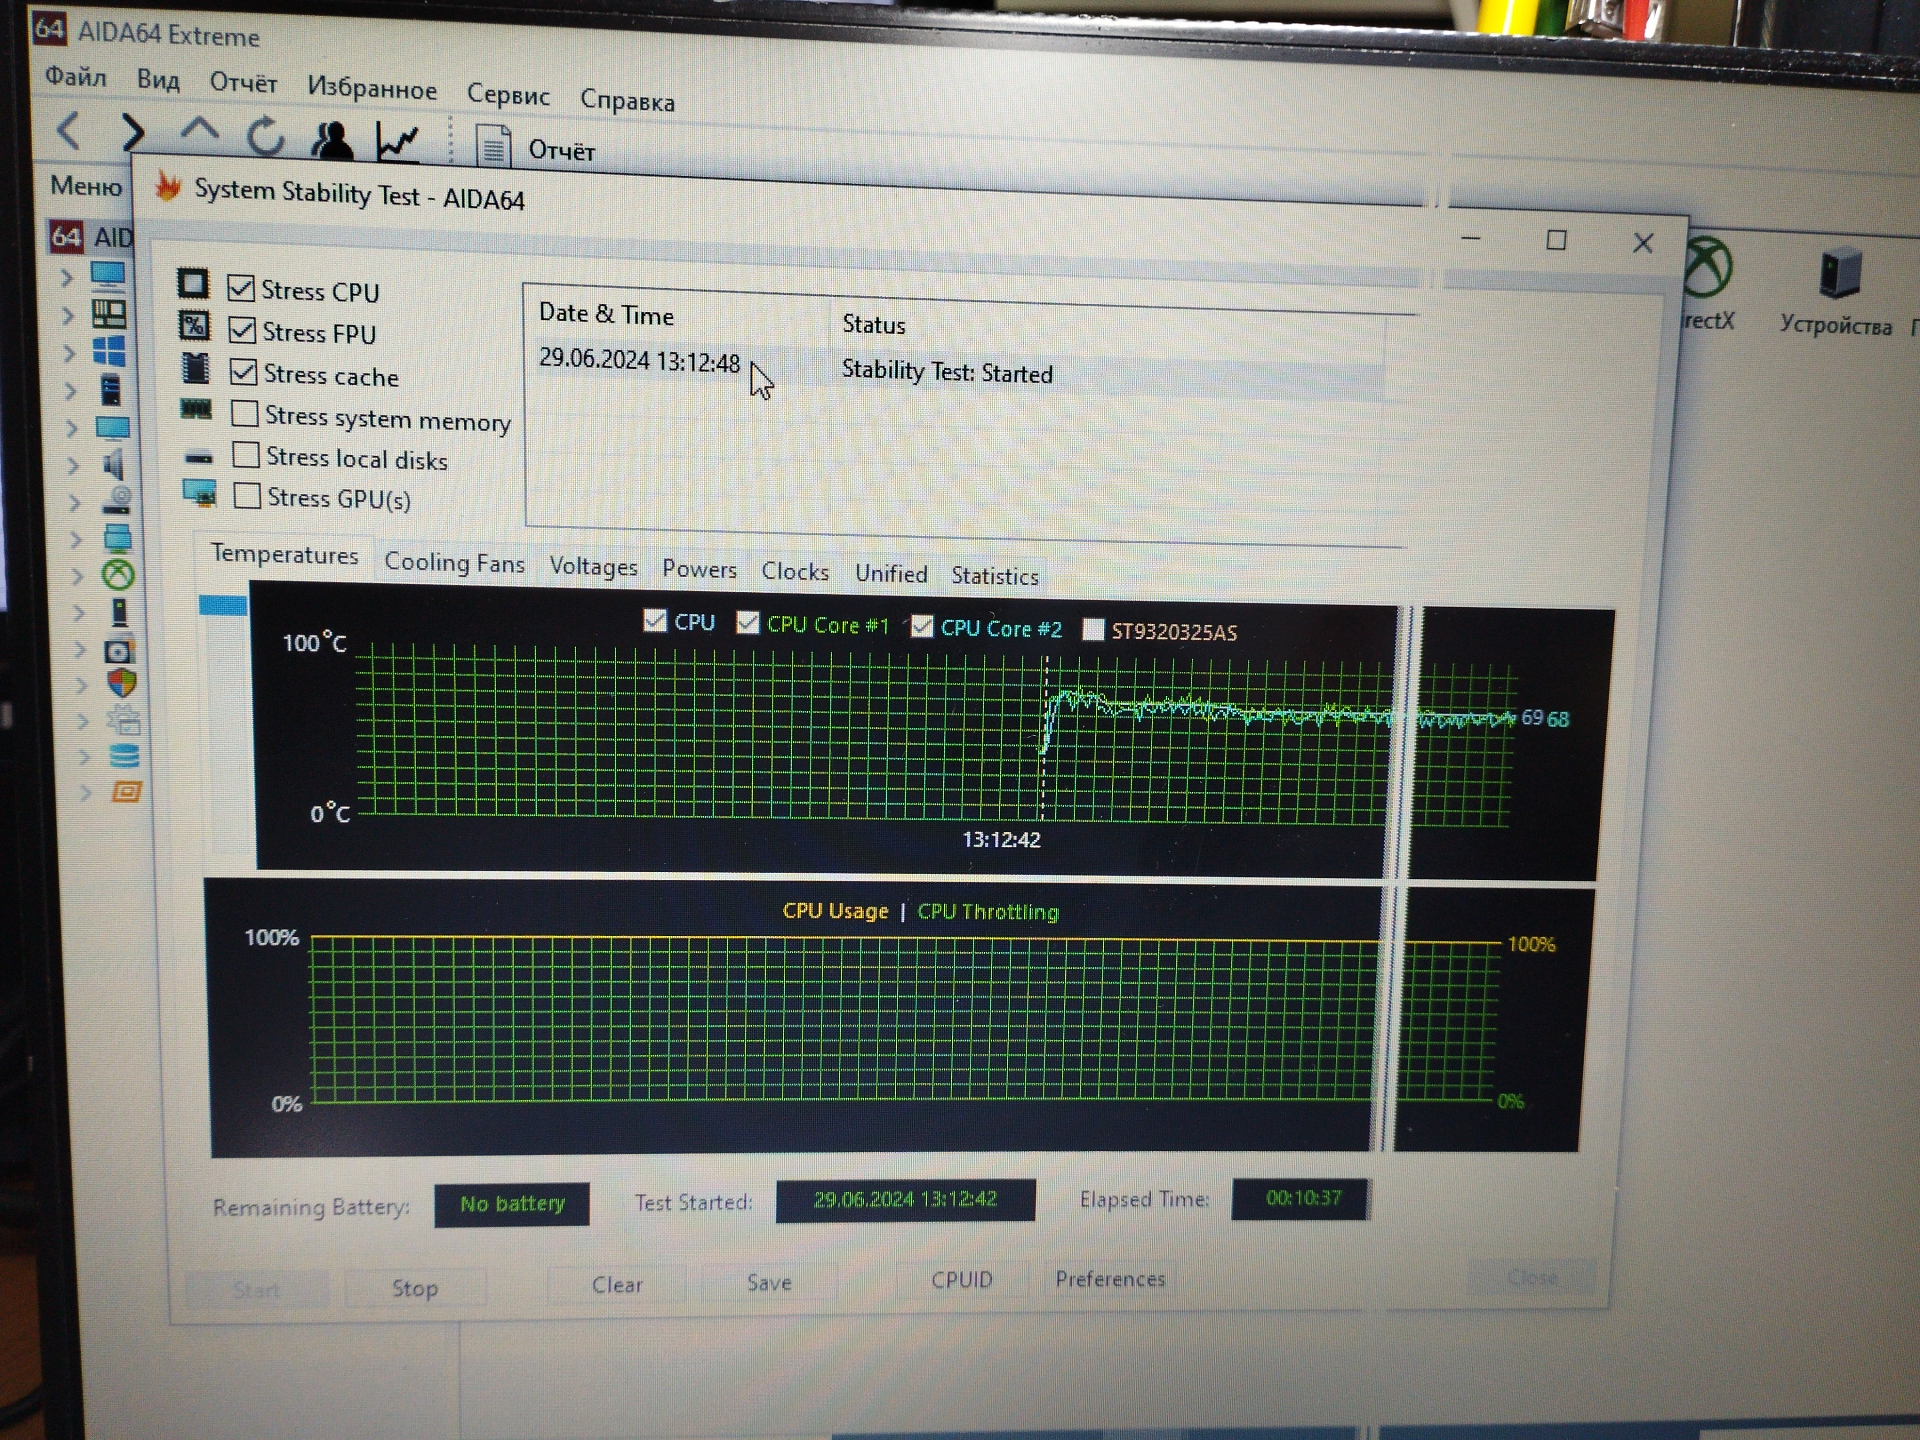
Task: Click the CPUID button
Action: tap(961, 1280)
